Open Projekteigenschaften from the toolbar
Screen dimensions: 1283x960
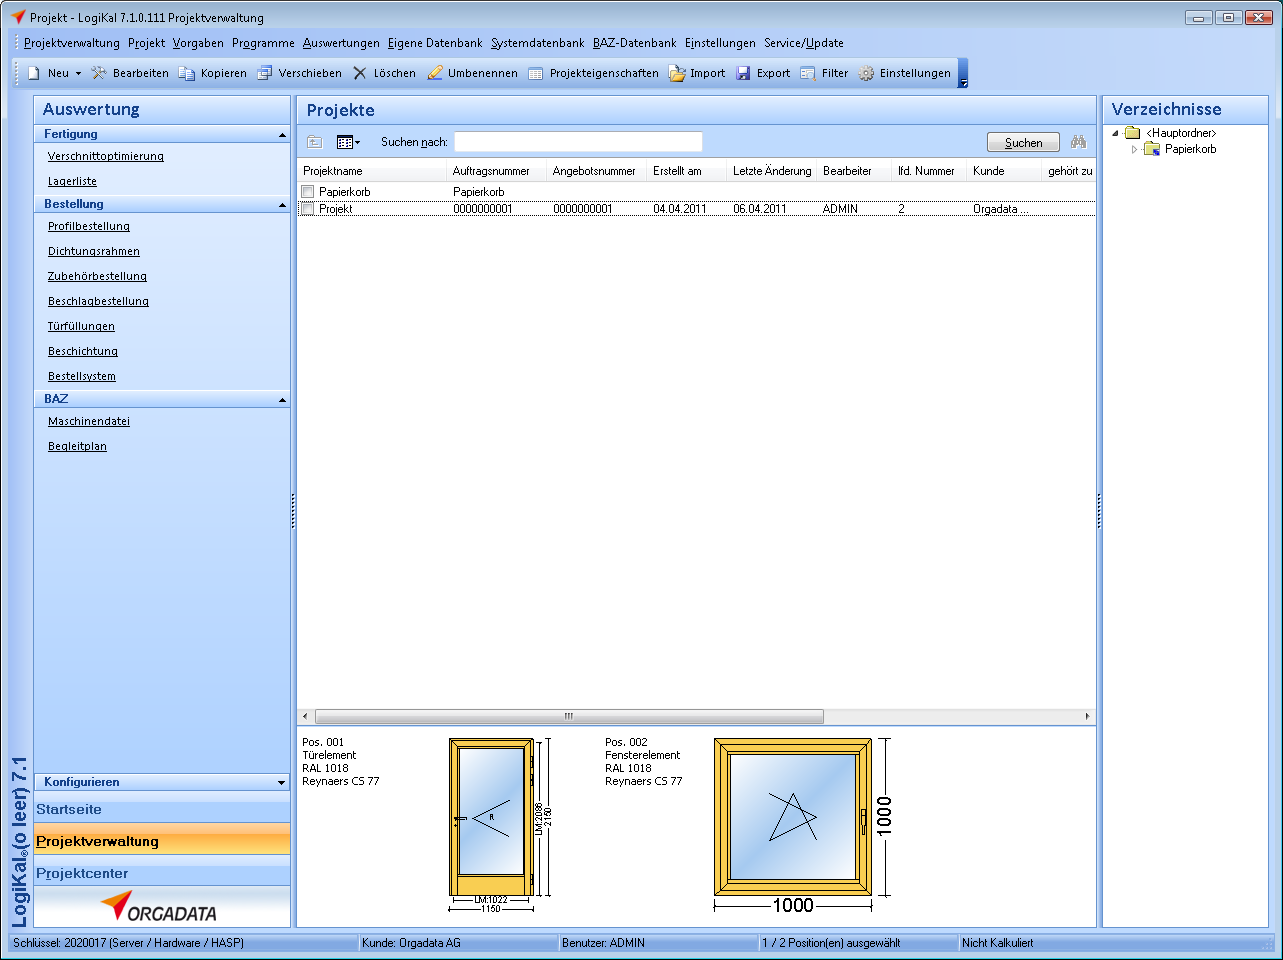[x=593, y=73]
